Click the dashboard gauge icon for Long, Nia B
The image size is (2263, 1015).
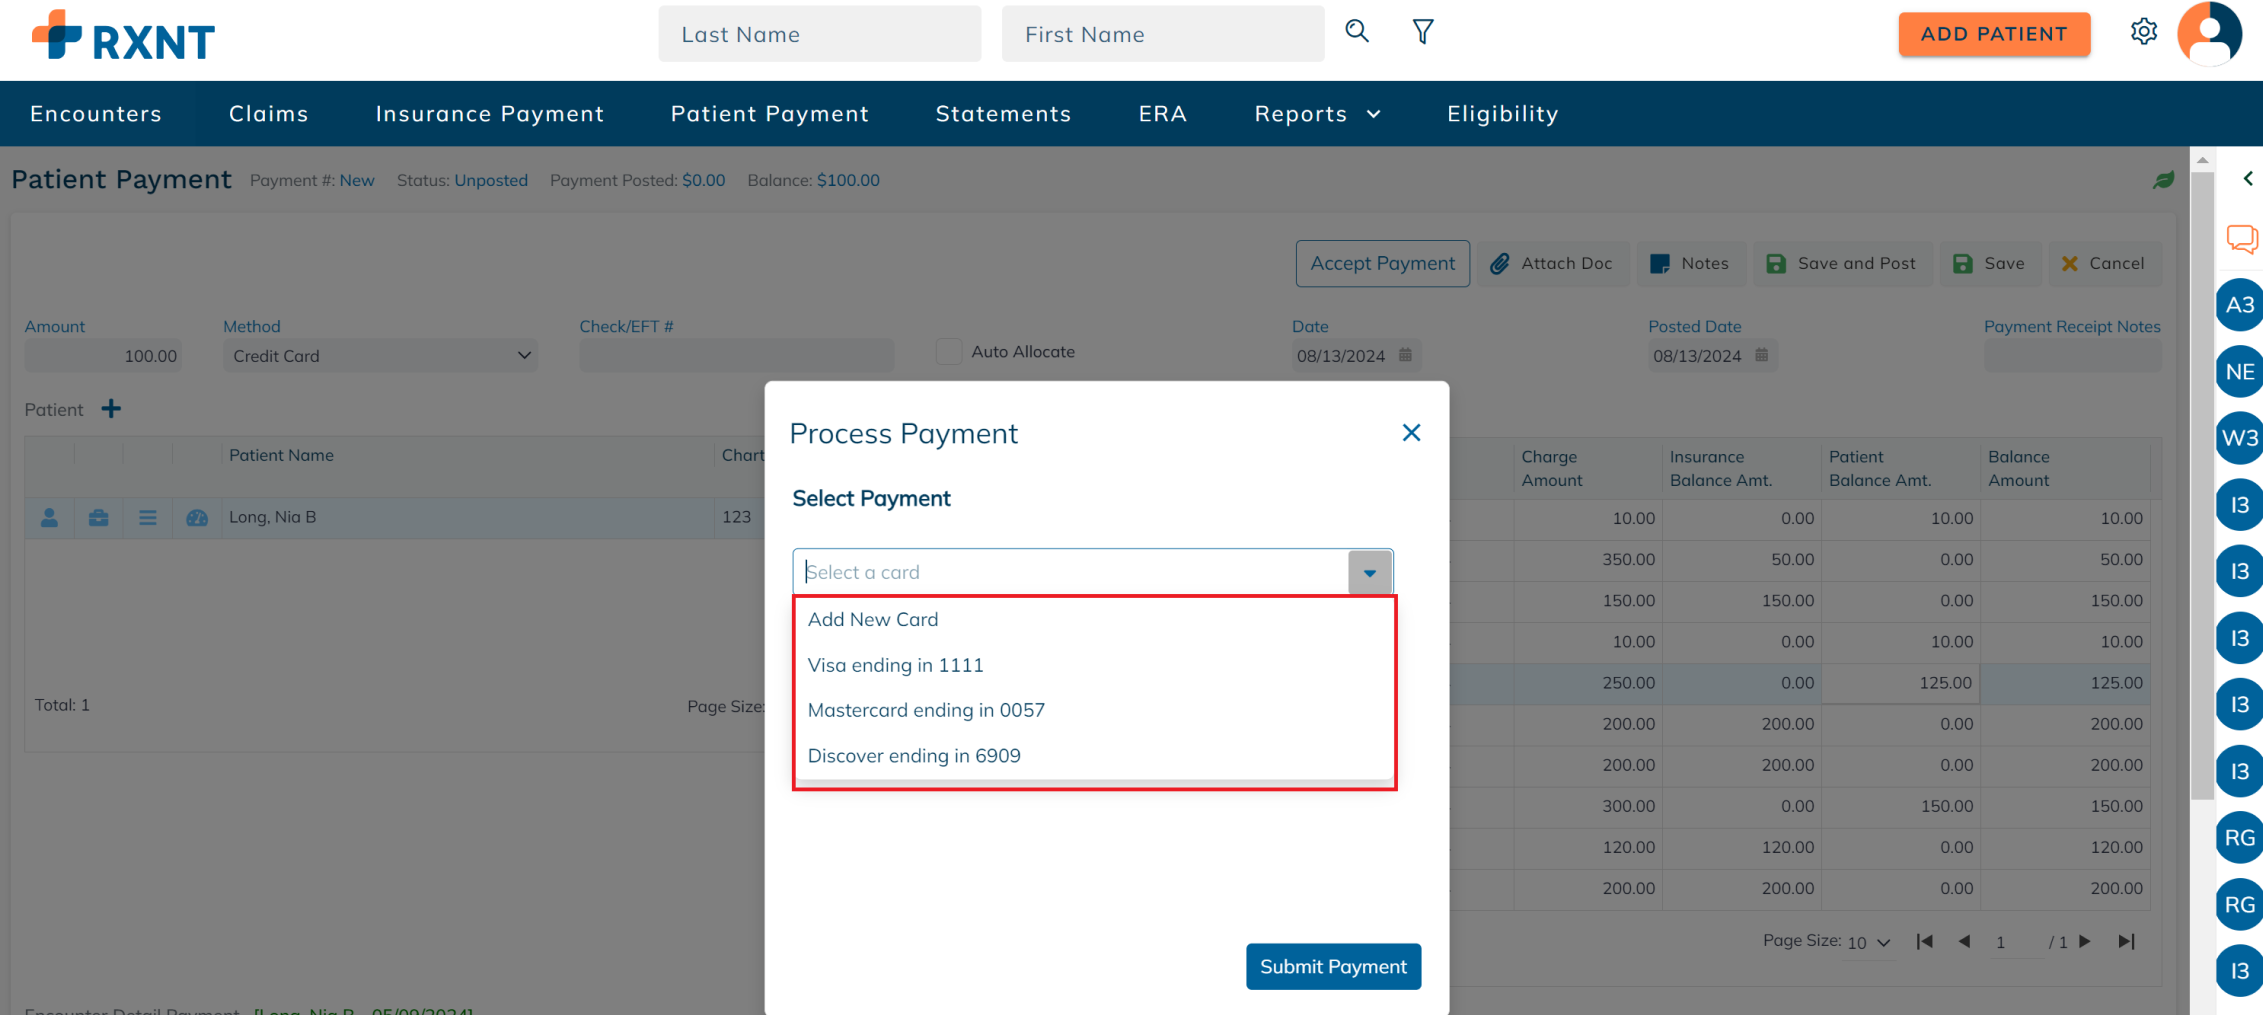point(197,518)
